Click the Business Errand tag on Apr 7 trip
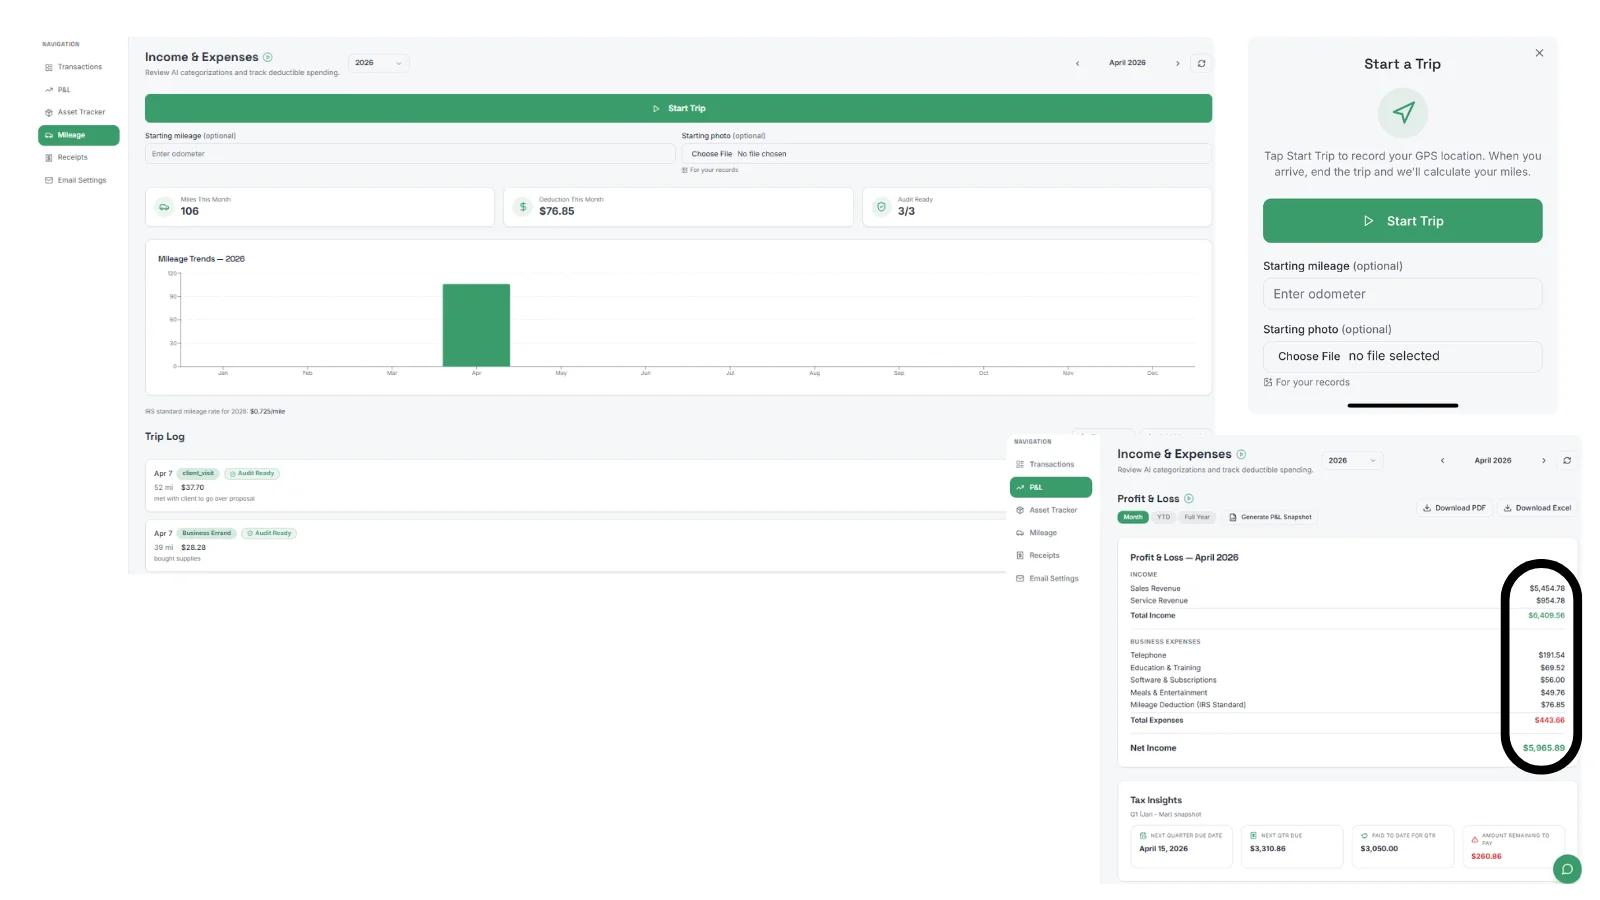This screenshot has height=900, width=1600. [206, 533]
